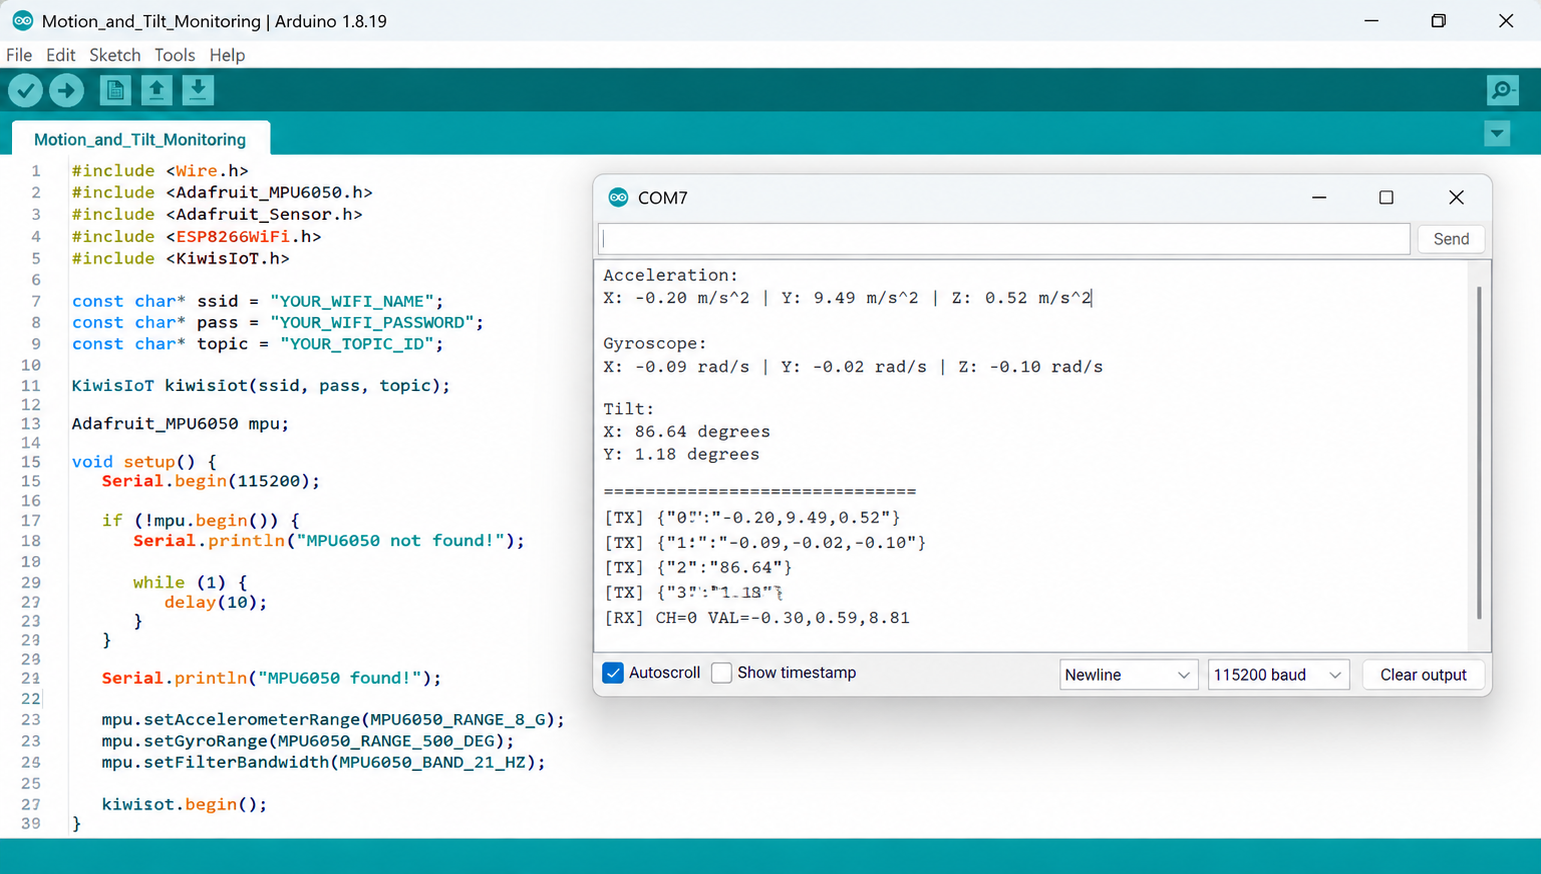Maximize the COM7 serial monitor window

coord(1386,197)
